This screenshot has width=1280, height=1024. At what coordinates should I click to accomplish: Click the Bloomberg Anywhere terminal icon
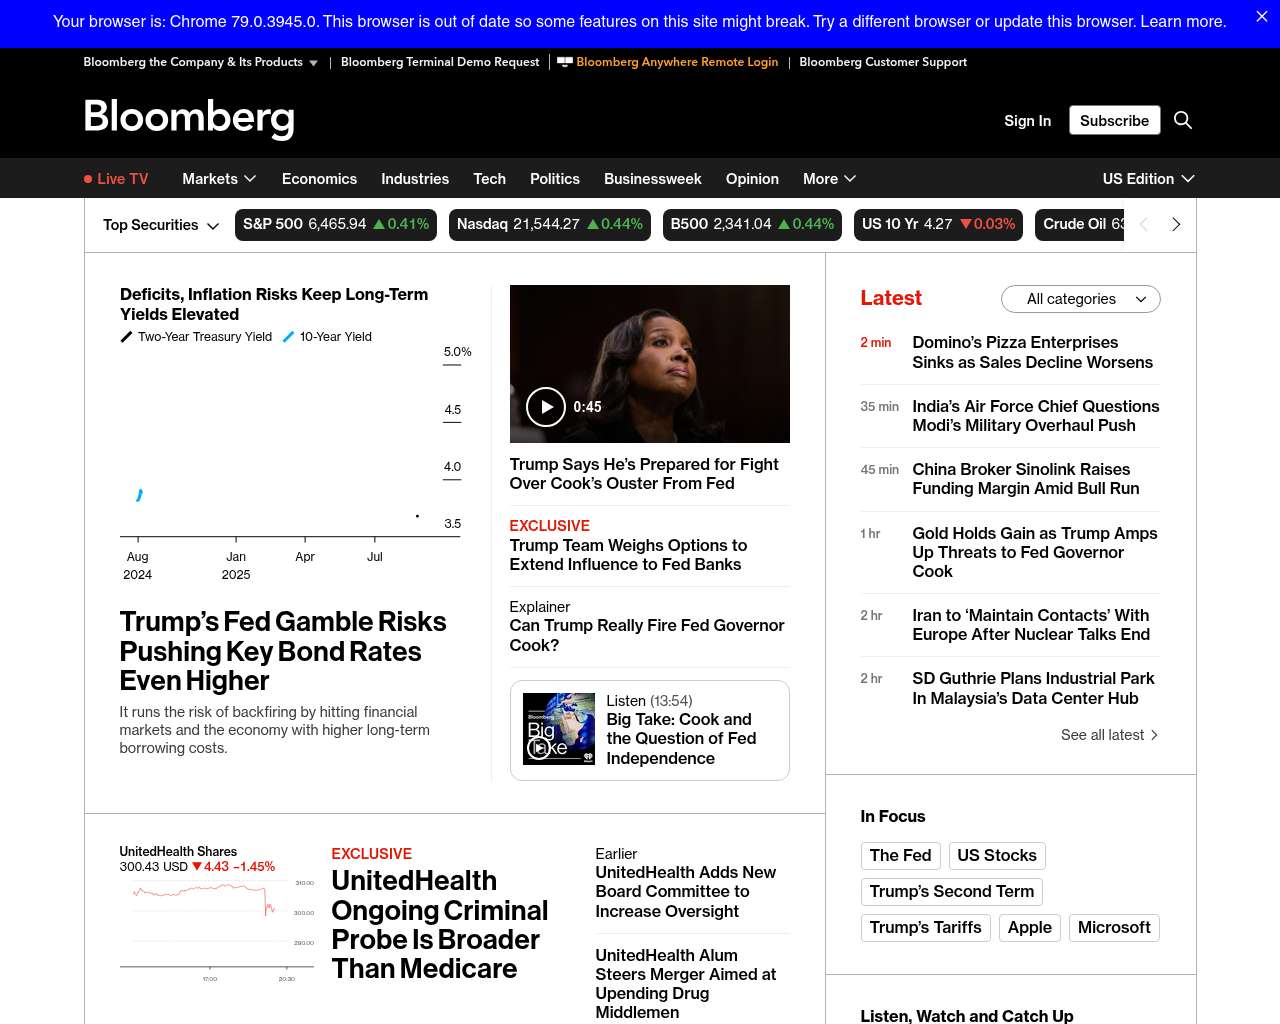pyautogui.click(x=565, y=62)
